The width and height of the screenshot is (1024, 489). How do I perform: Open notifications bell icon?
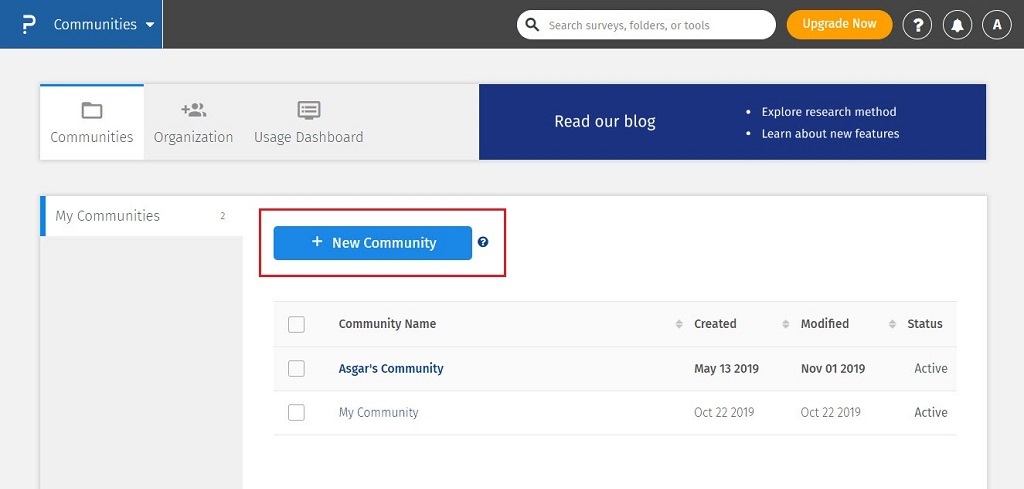(957, 25)
